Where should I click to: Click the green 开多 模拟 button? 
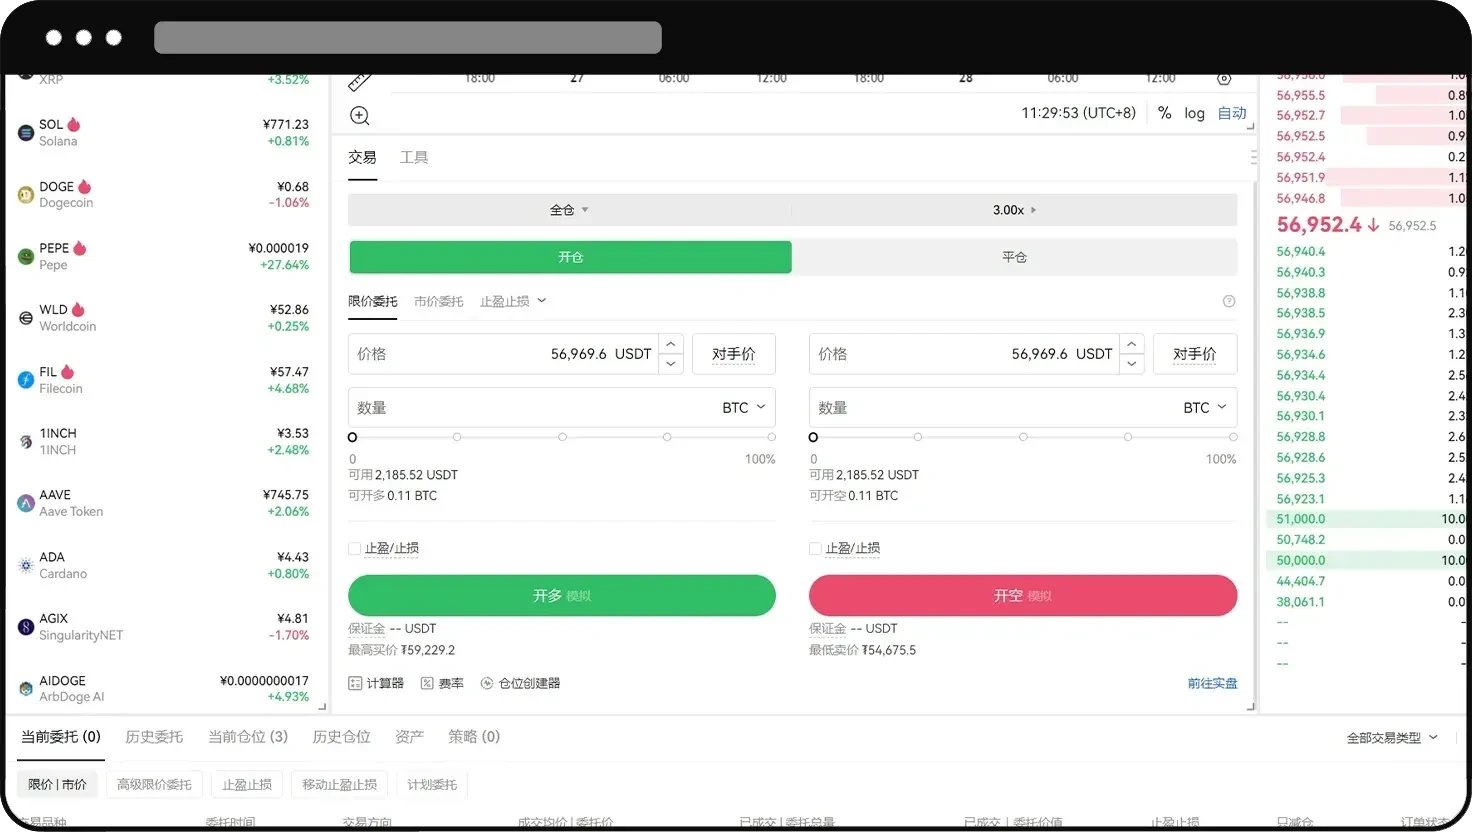click(x=562, y=595)
